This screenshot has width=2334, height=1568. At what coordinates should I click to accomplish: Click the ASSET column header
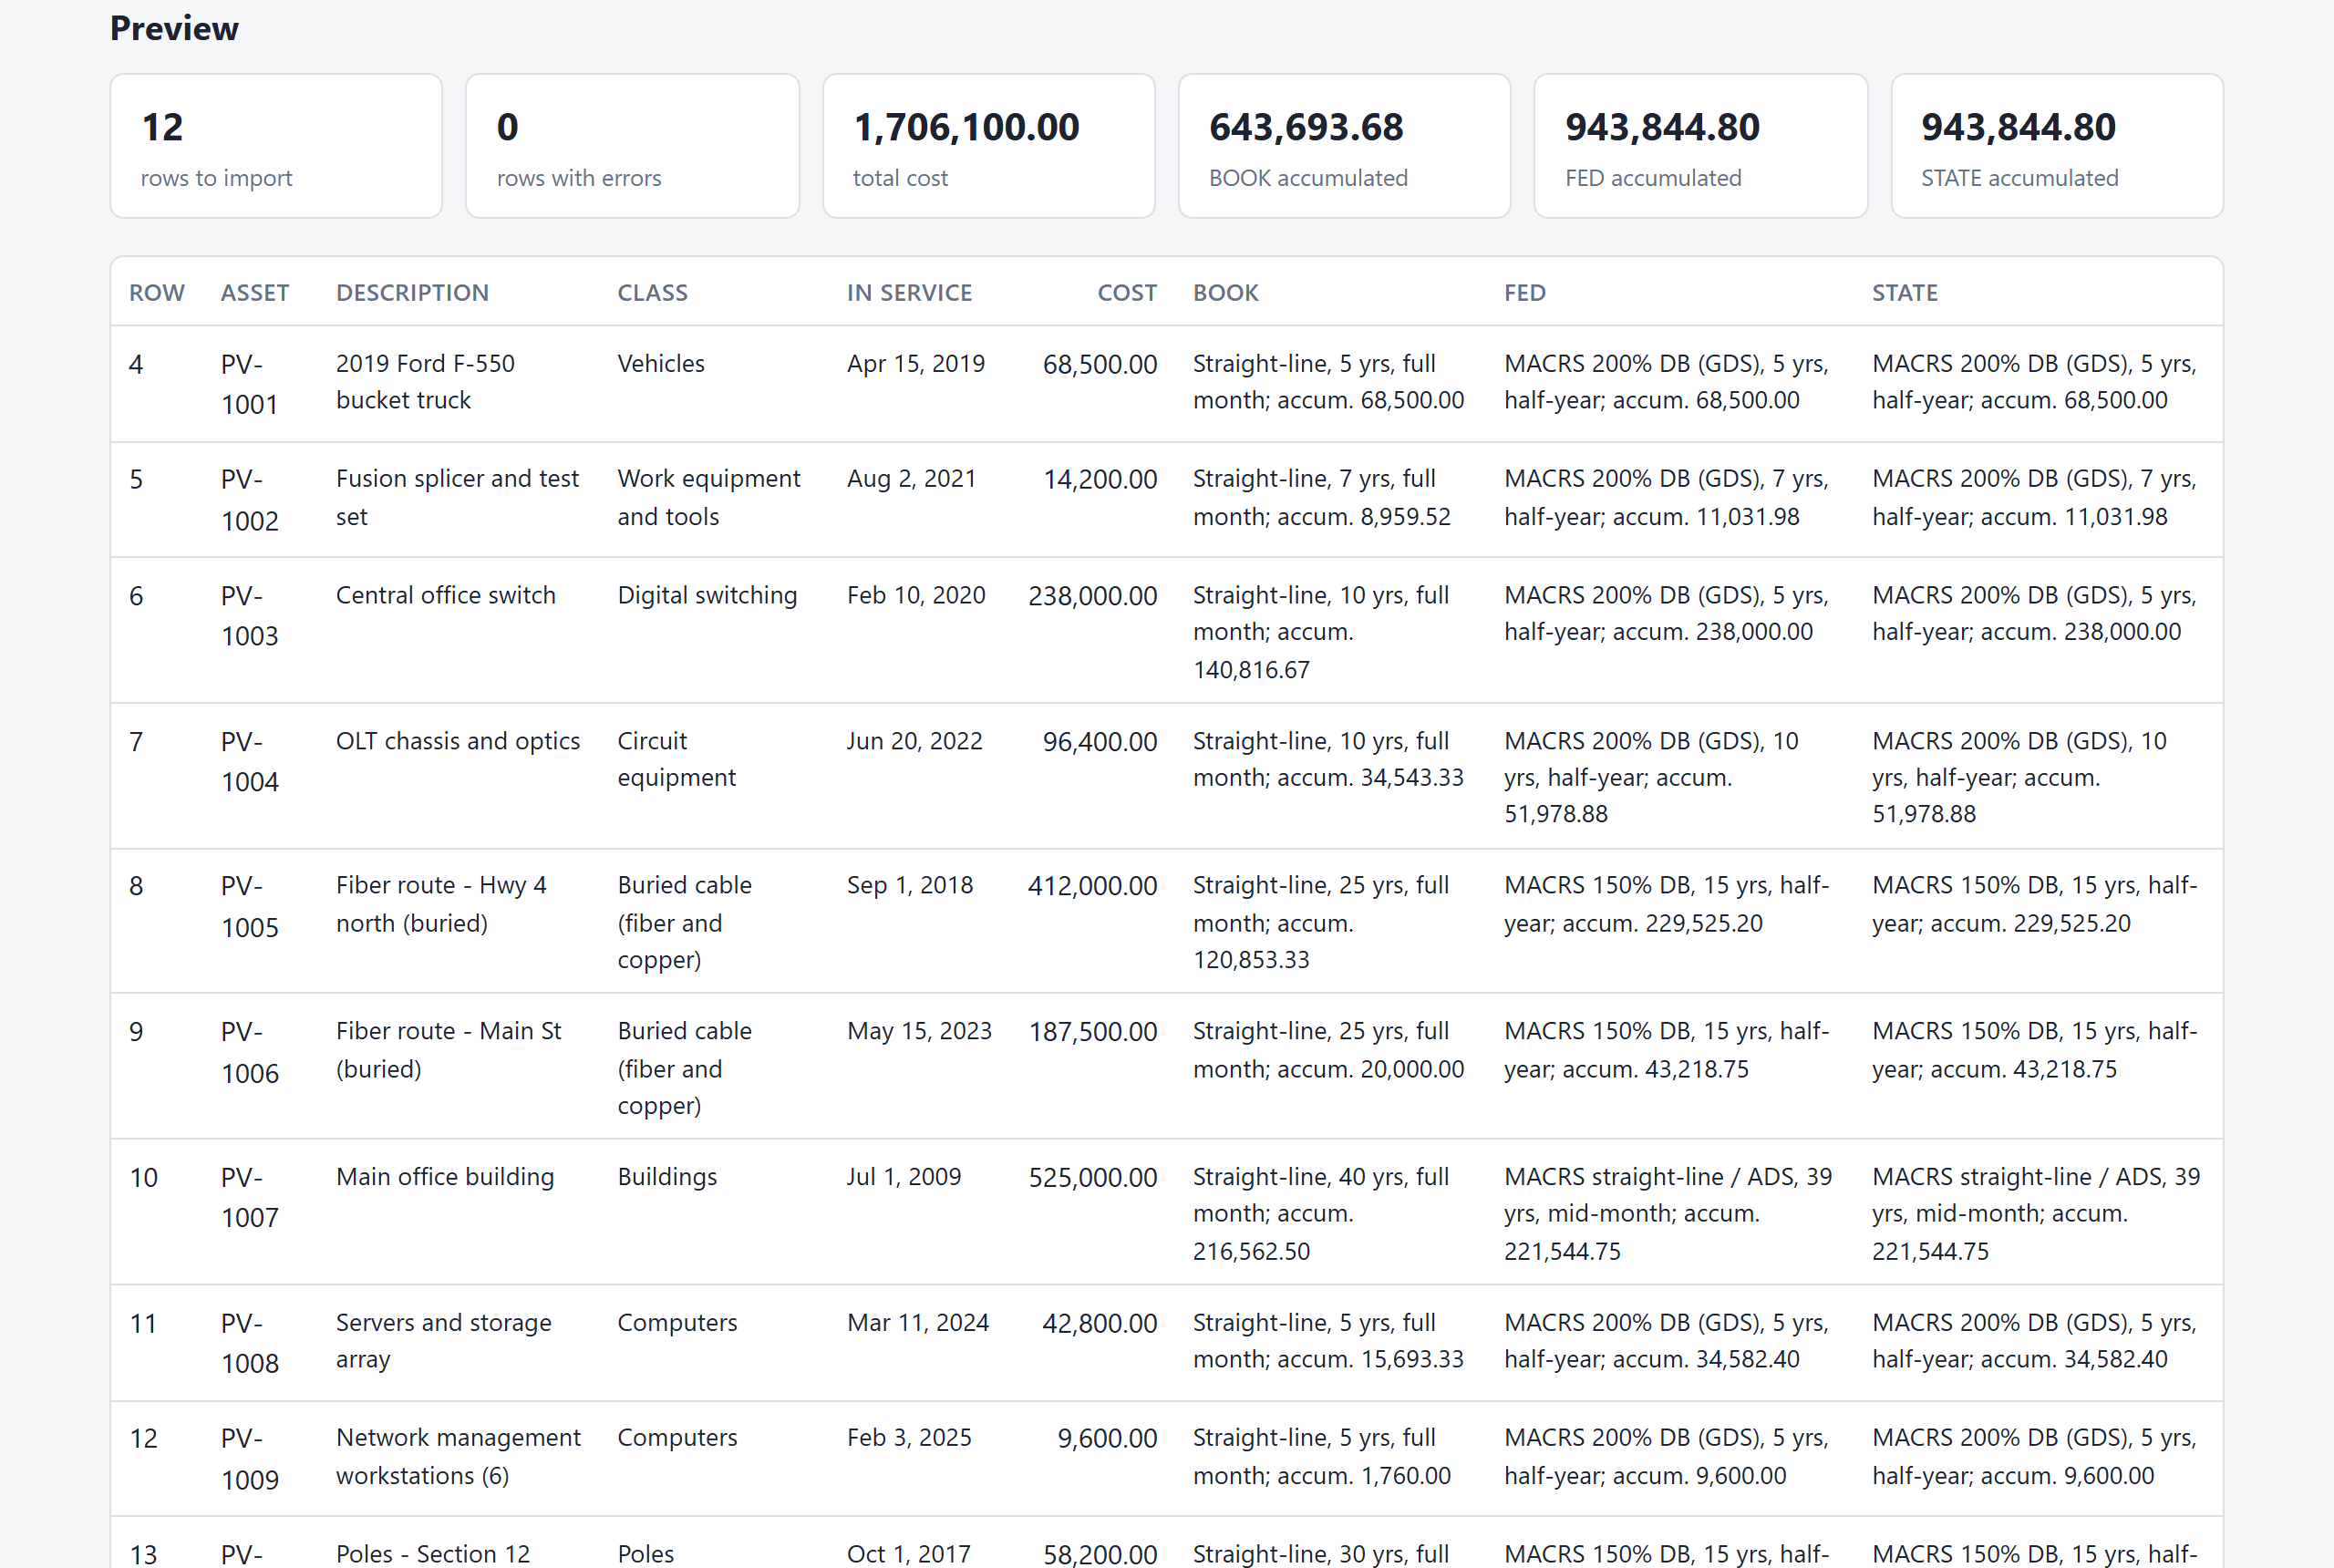(x=255, y=293)
